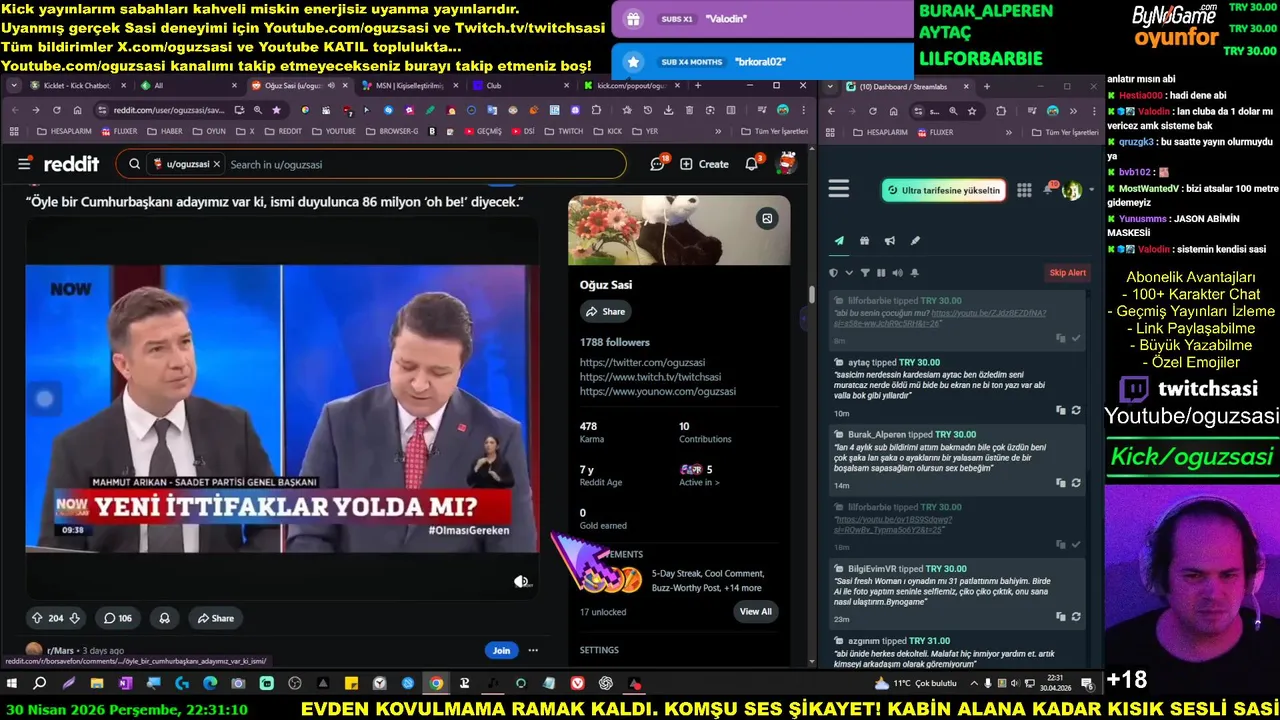
Task: Expand the chevron beside the shield
Action: point(849,273)
